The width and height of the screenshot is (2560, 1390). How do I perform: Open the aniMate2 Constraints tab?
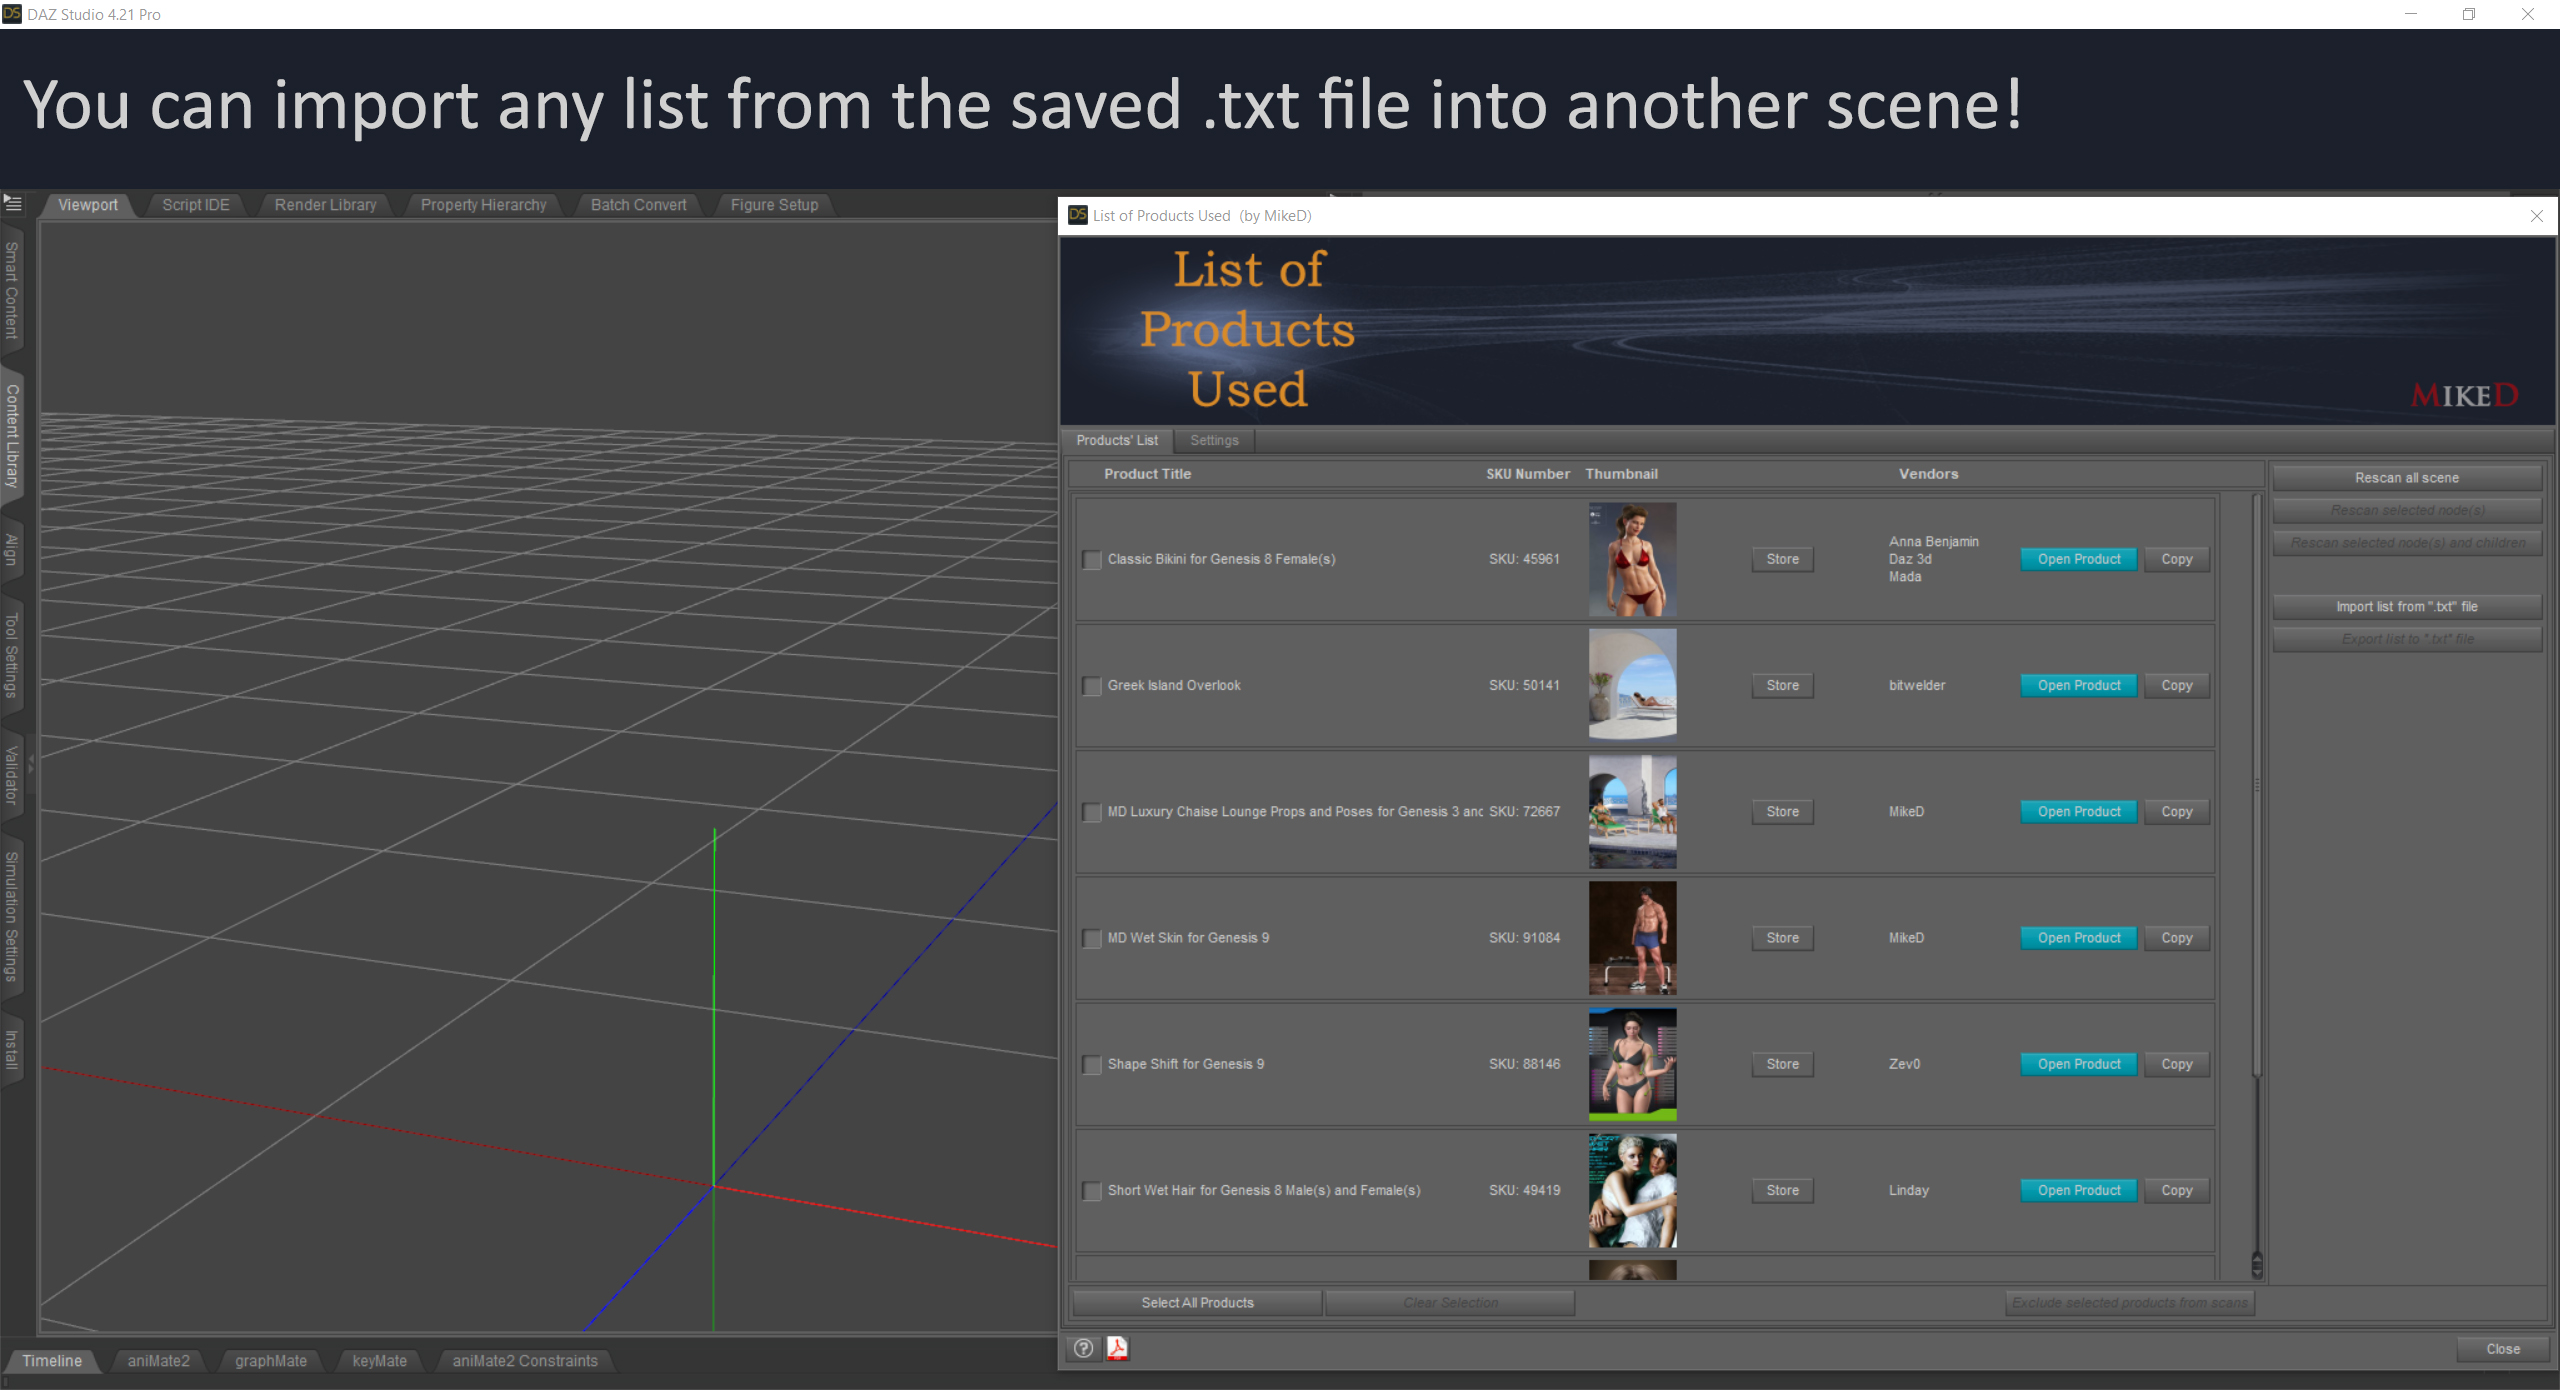[525, 1361]
